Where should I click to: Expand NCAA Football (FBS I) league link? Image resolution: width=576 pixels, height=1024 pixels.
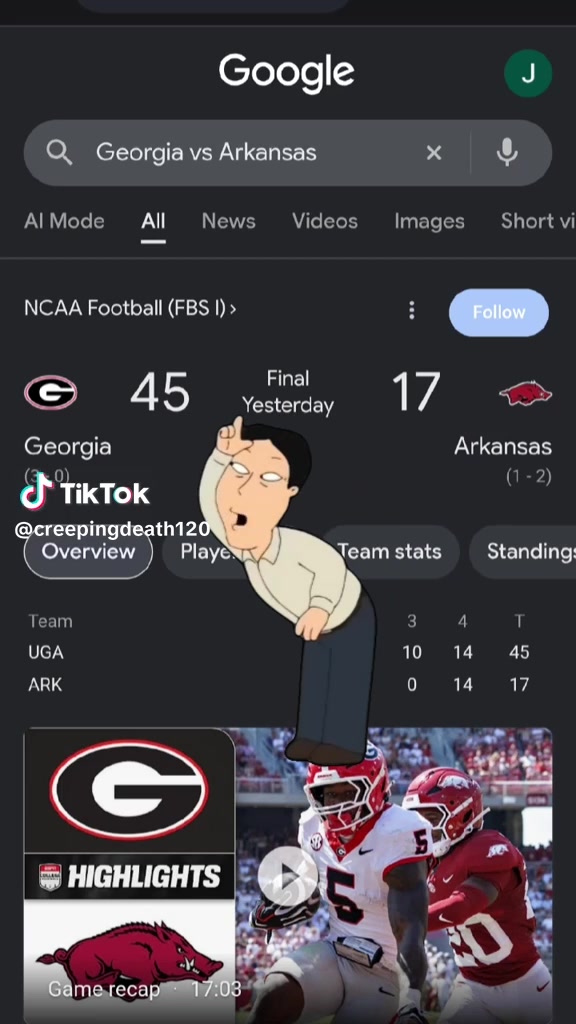(130, 308)
